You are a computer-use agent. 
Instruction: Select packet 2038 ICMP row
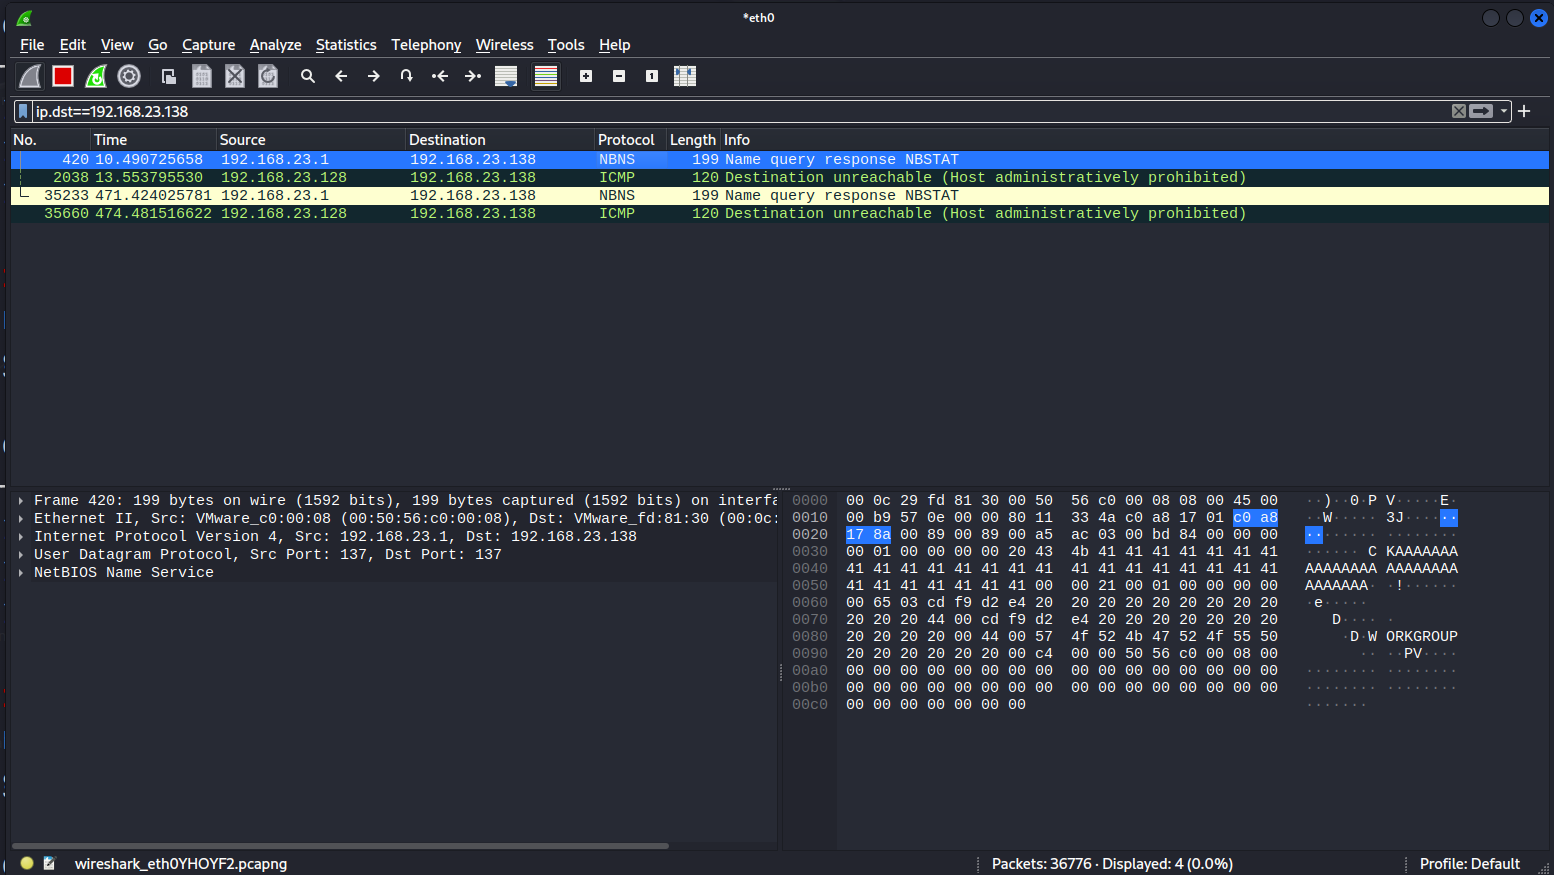point(780,177)
